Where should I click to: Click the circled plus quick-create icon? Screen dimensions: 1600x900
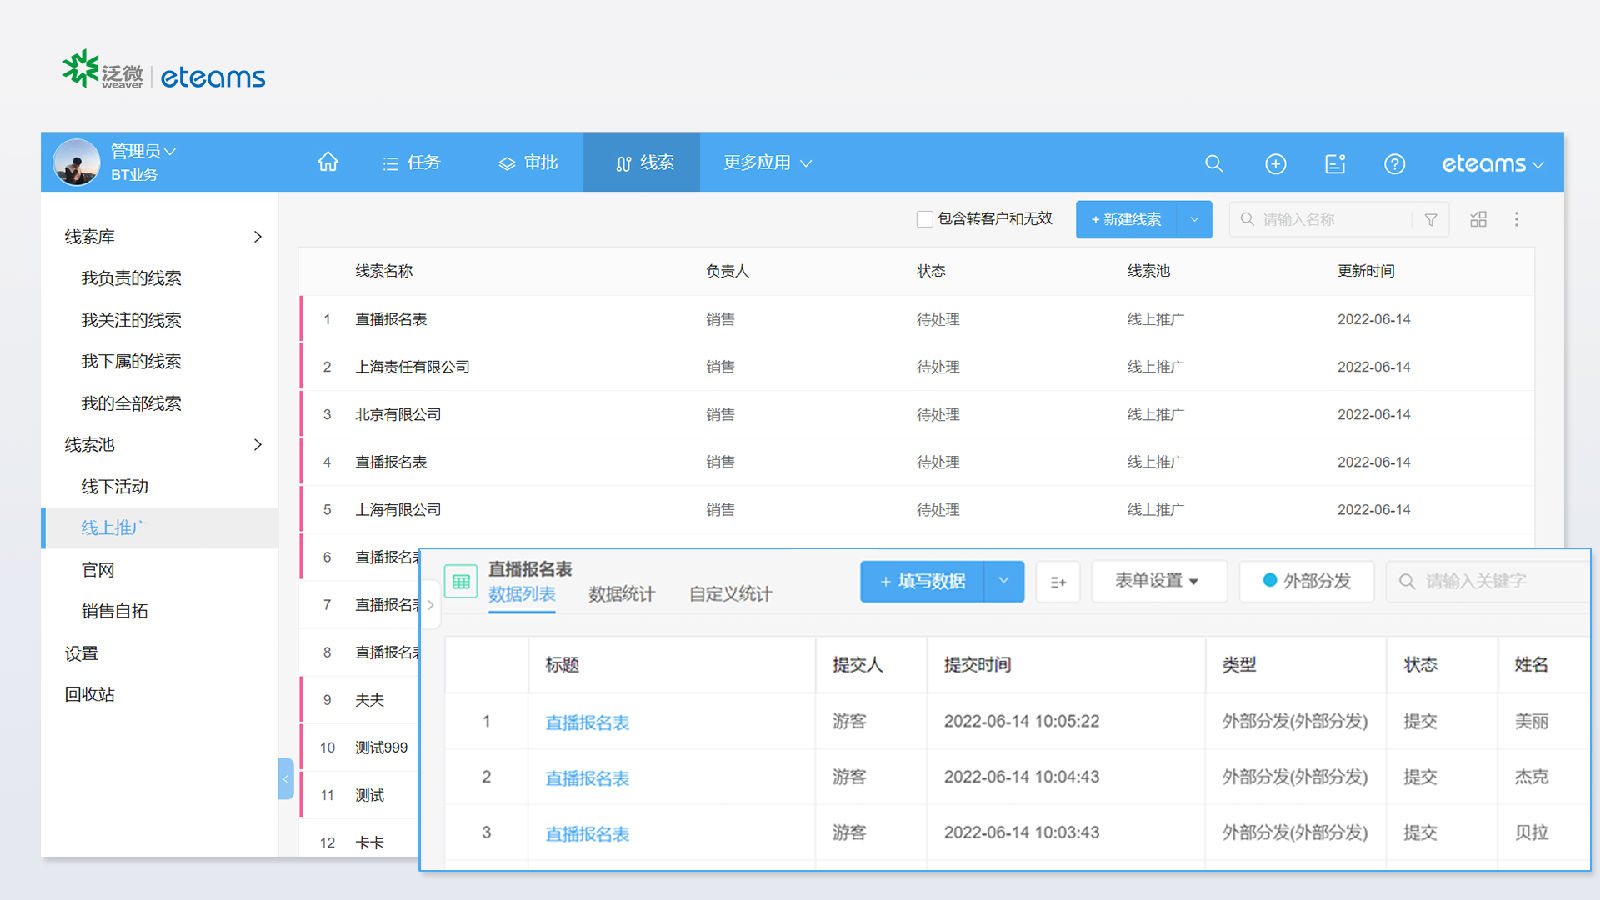click(1276, 164)
